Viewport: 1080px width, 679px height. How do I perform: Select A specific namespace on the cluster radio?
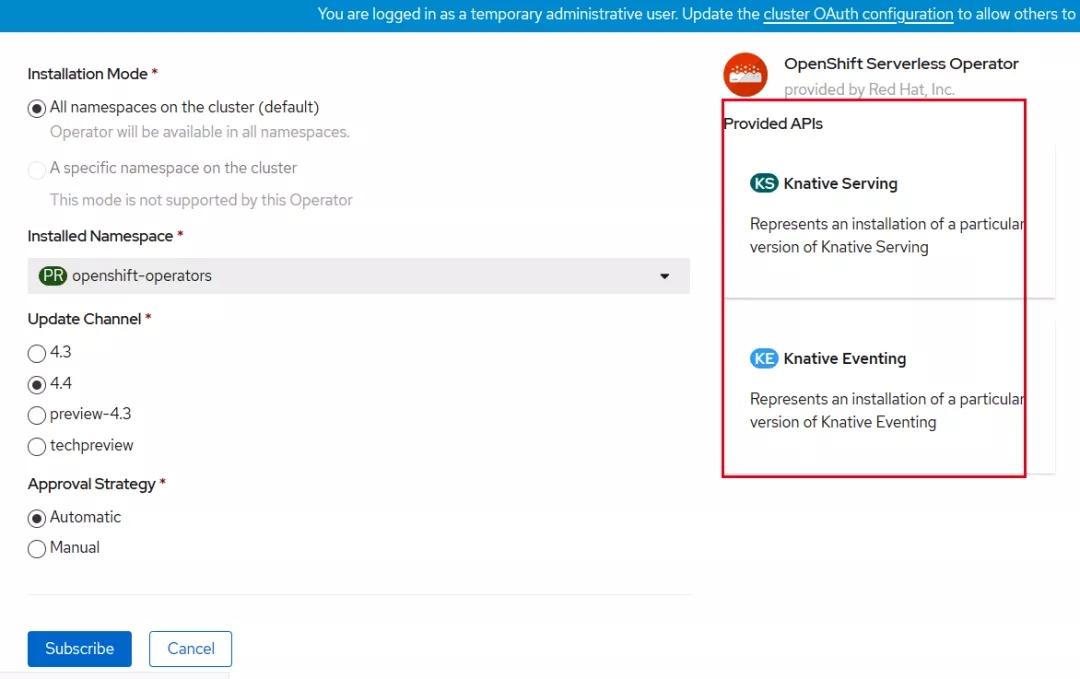(37, 169)
